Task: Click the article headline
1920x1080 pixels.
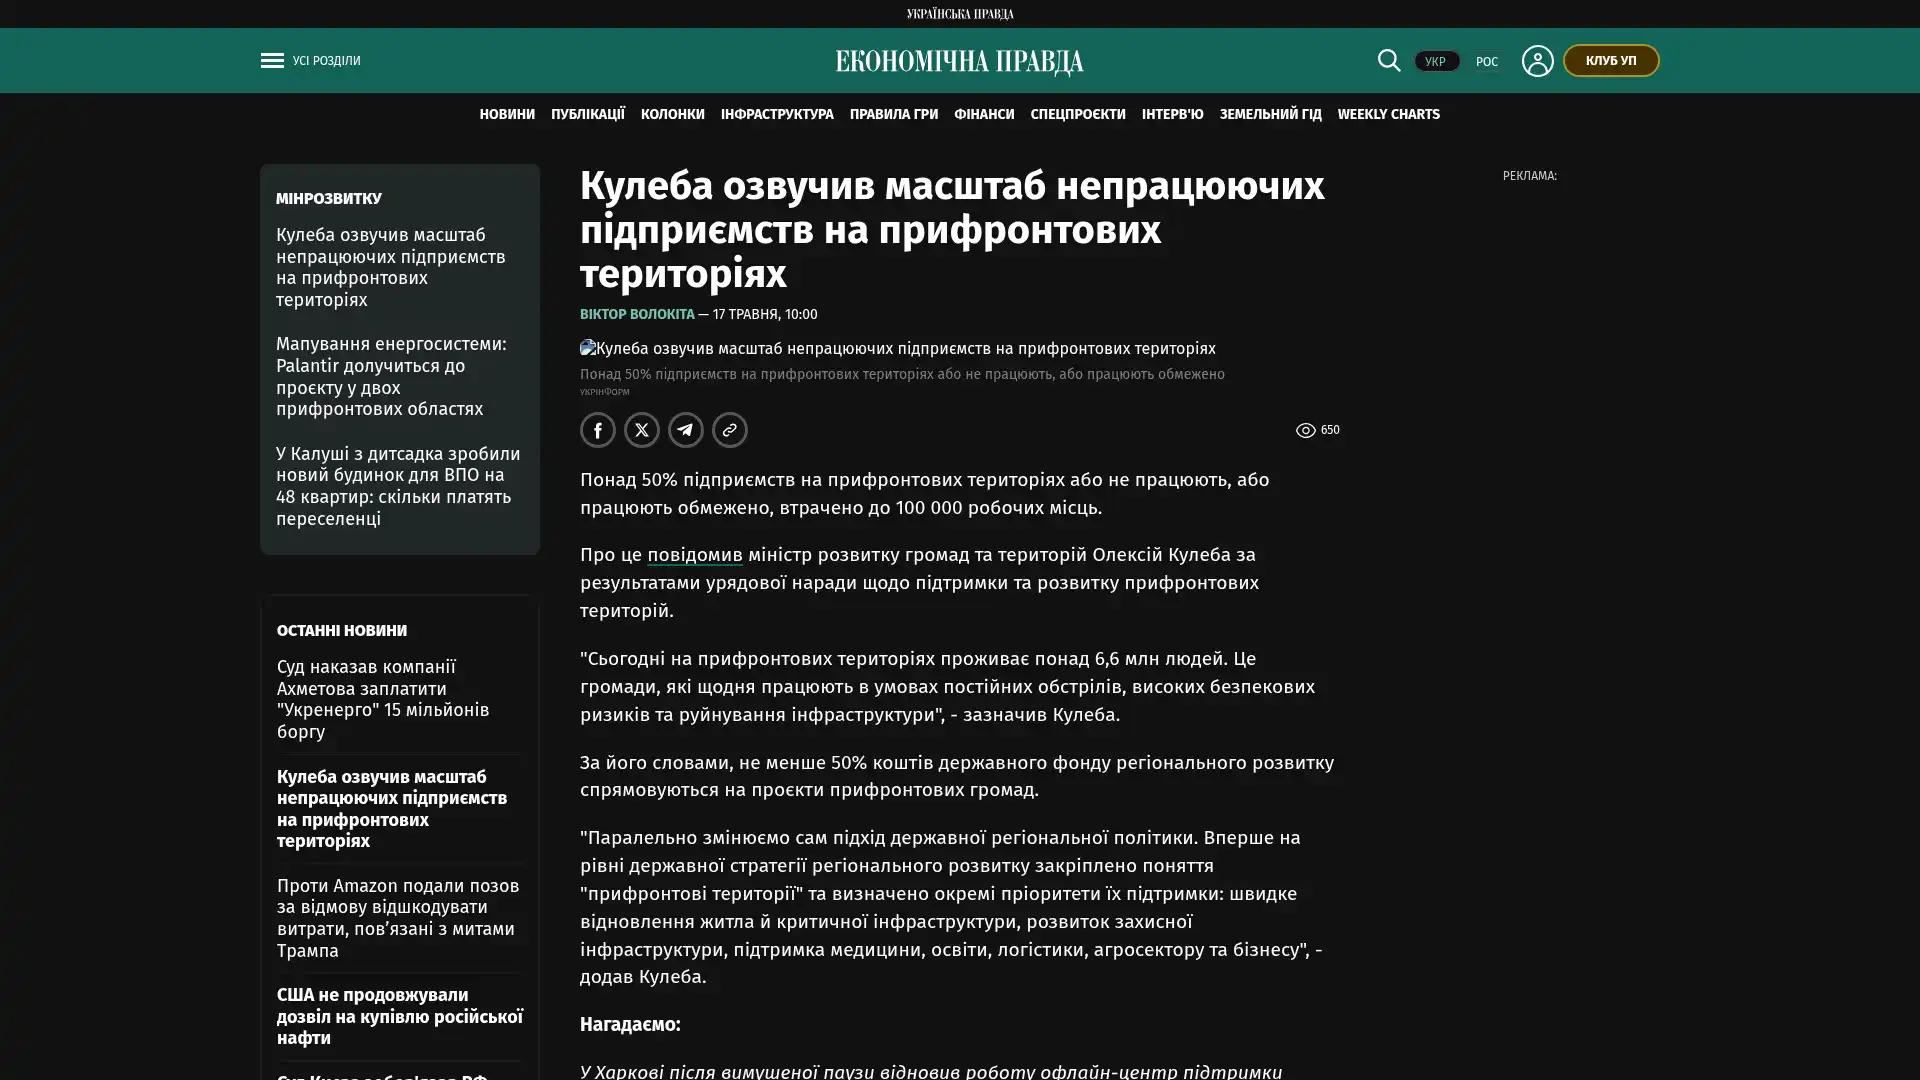Action: pyautogui.click(x=952, y=229)
